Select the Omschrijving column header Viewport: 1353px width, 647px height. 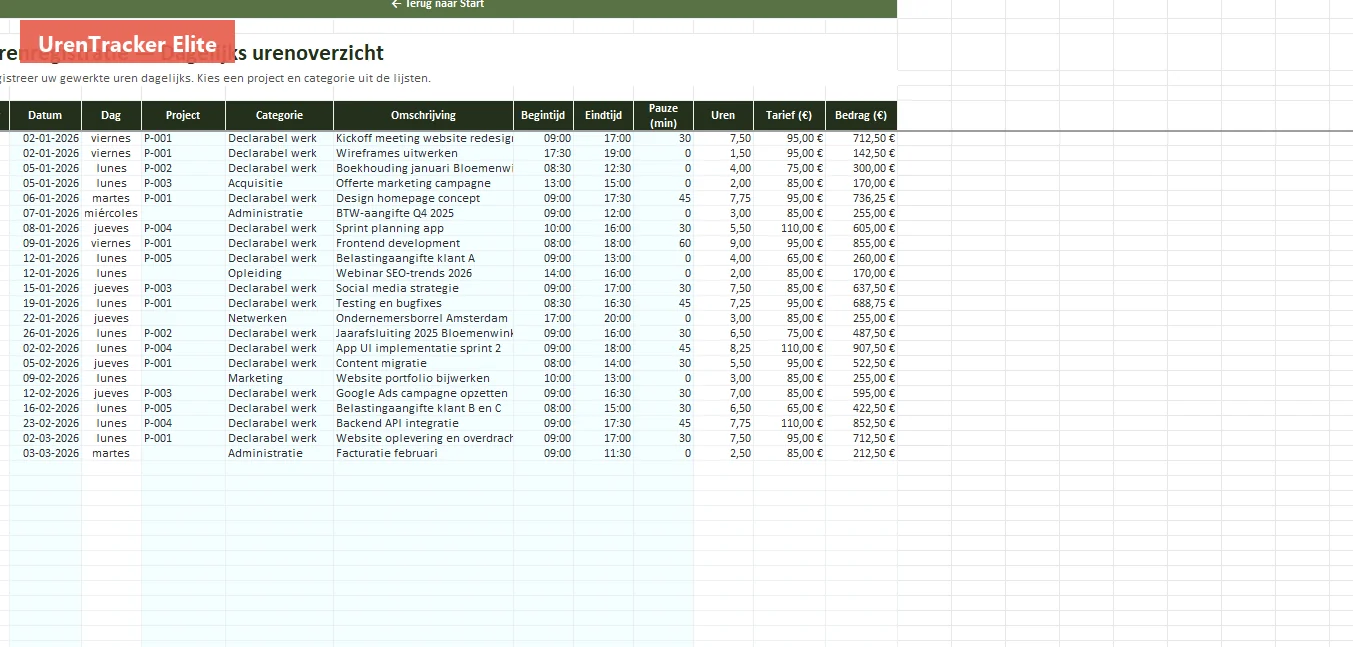[x=423, y=115]
